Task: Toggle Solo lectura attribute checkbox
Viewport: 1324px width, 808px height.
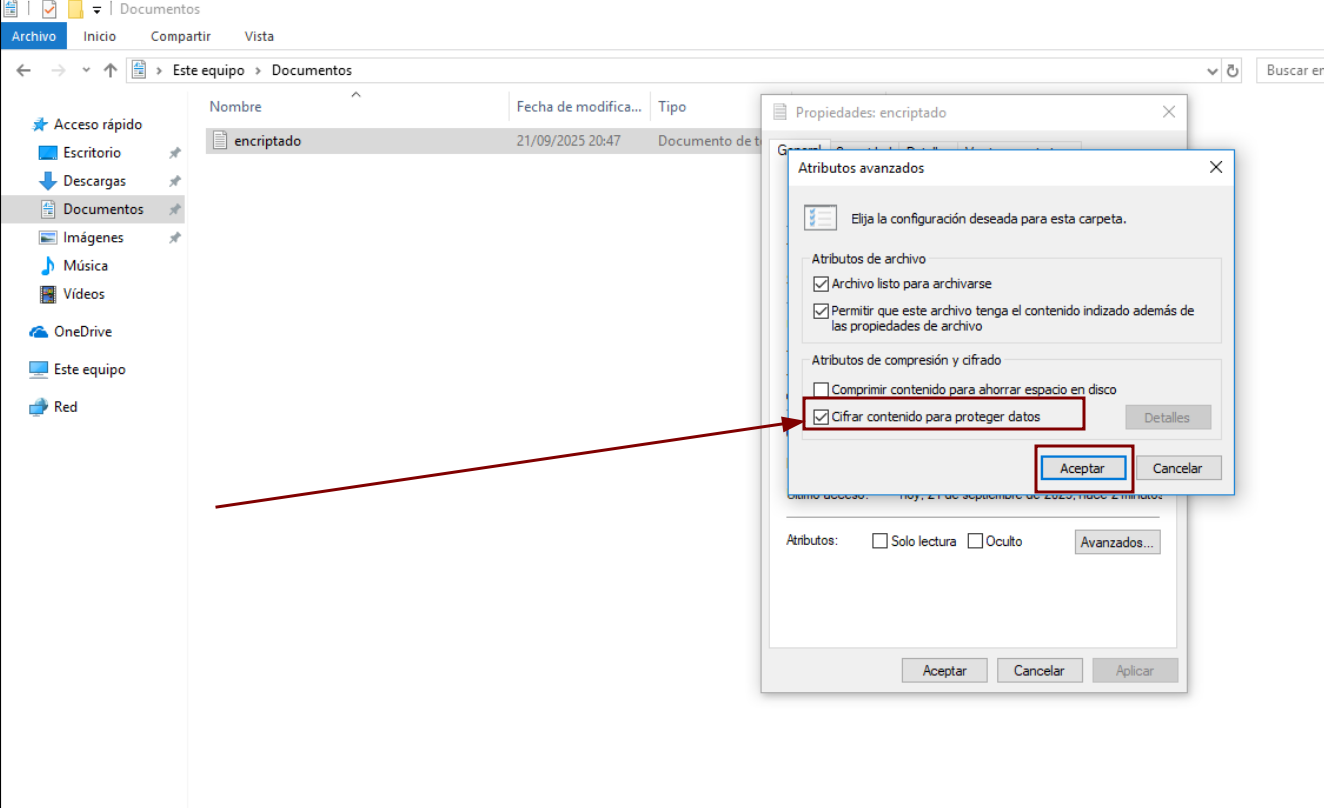Action: click(x=880, y=541)
